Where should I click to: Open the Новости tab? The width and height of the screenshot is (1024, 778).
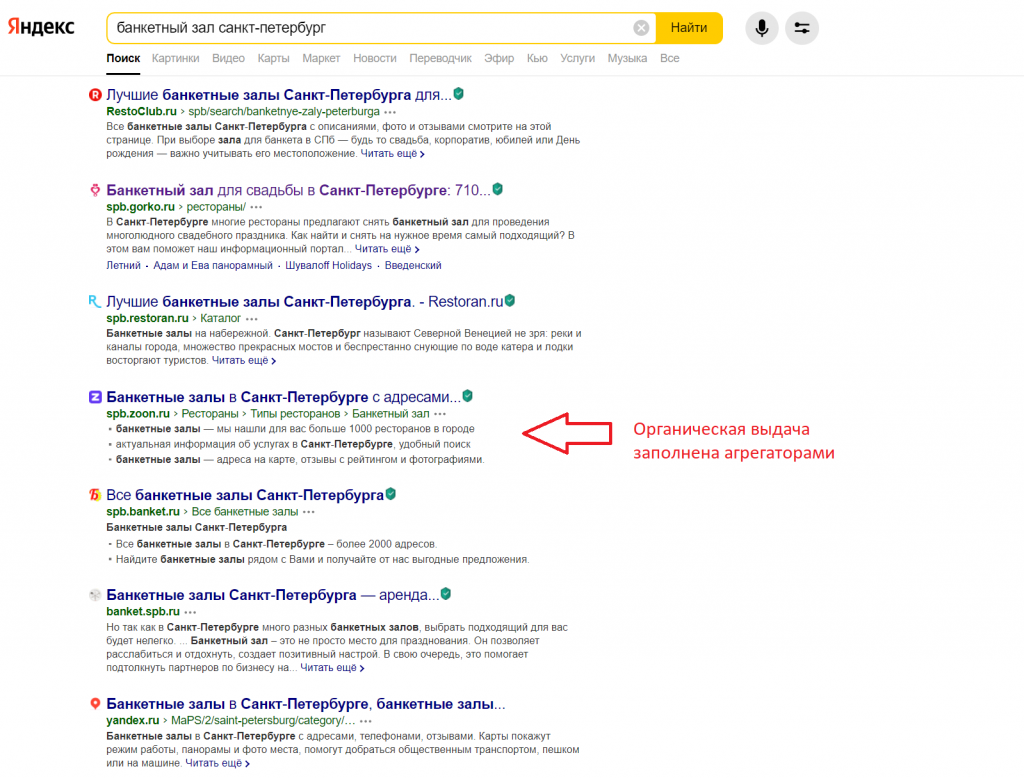[374, 58]
